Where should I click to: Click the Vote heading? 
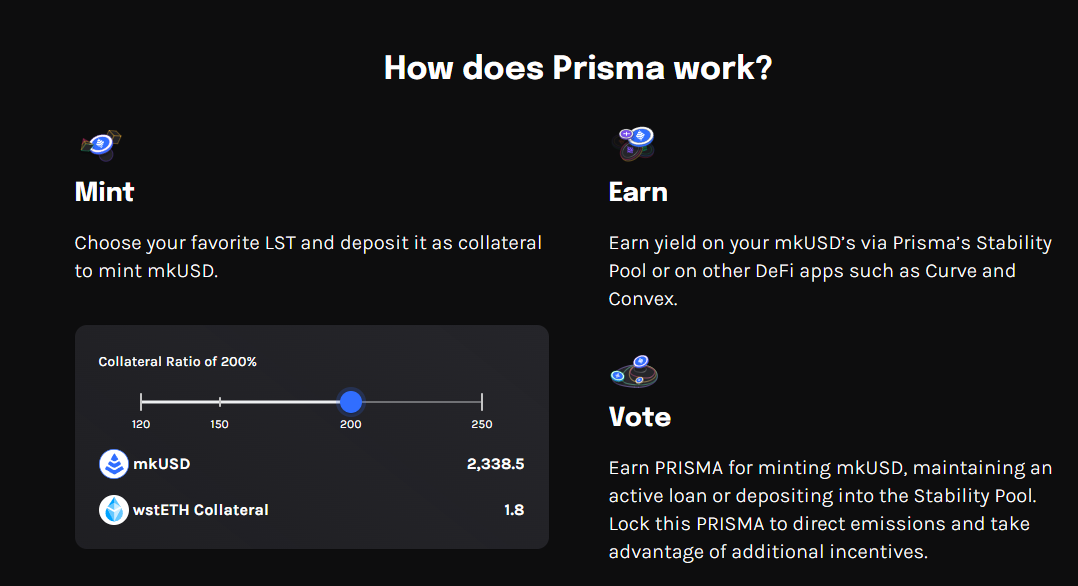click(x=639, y=417)
